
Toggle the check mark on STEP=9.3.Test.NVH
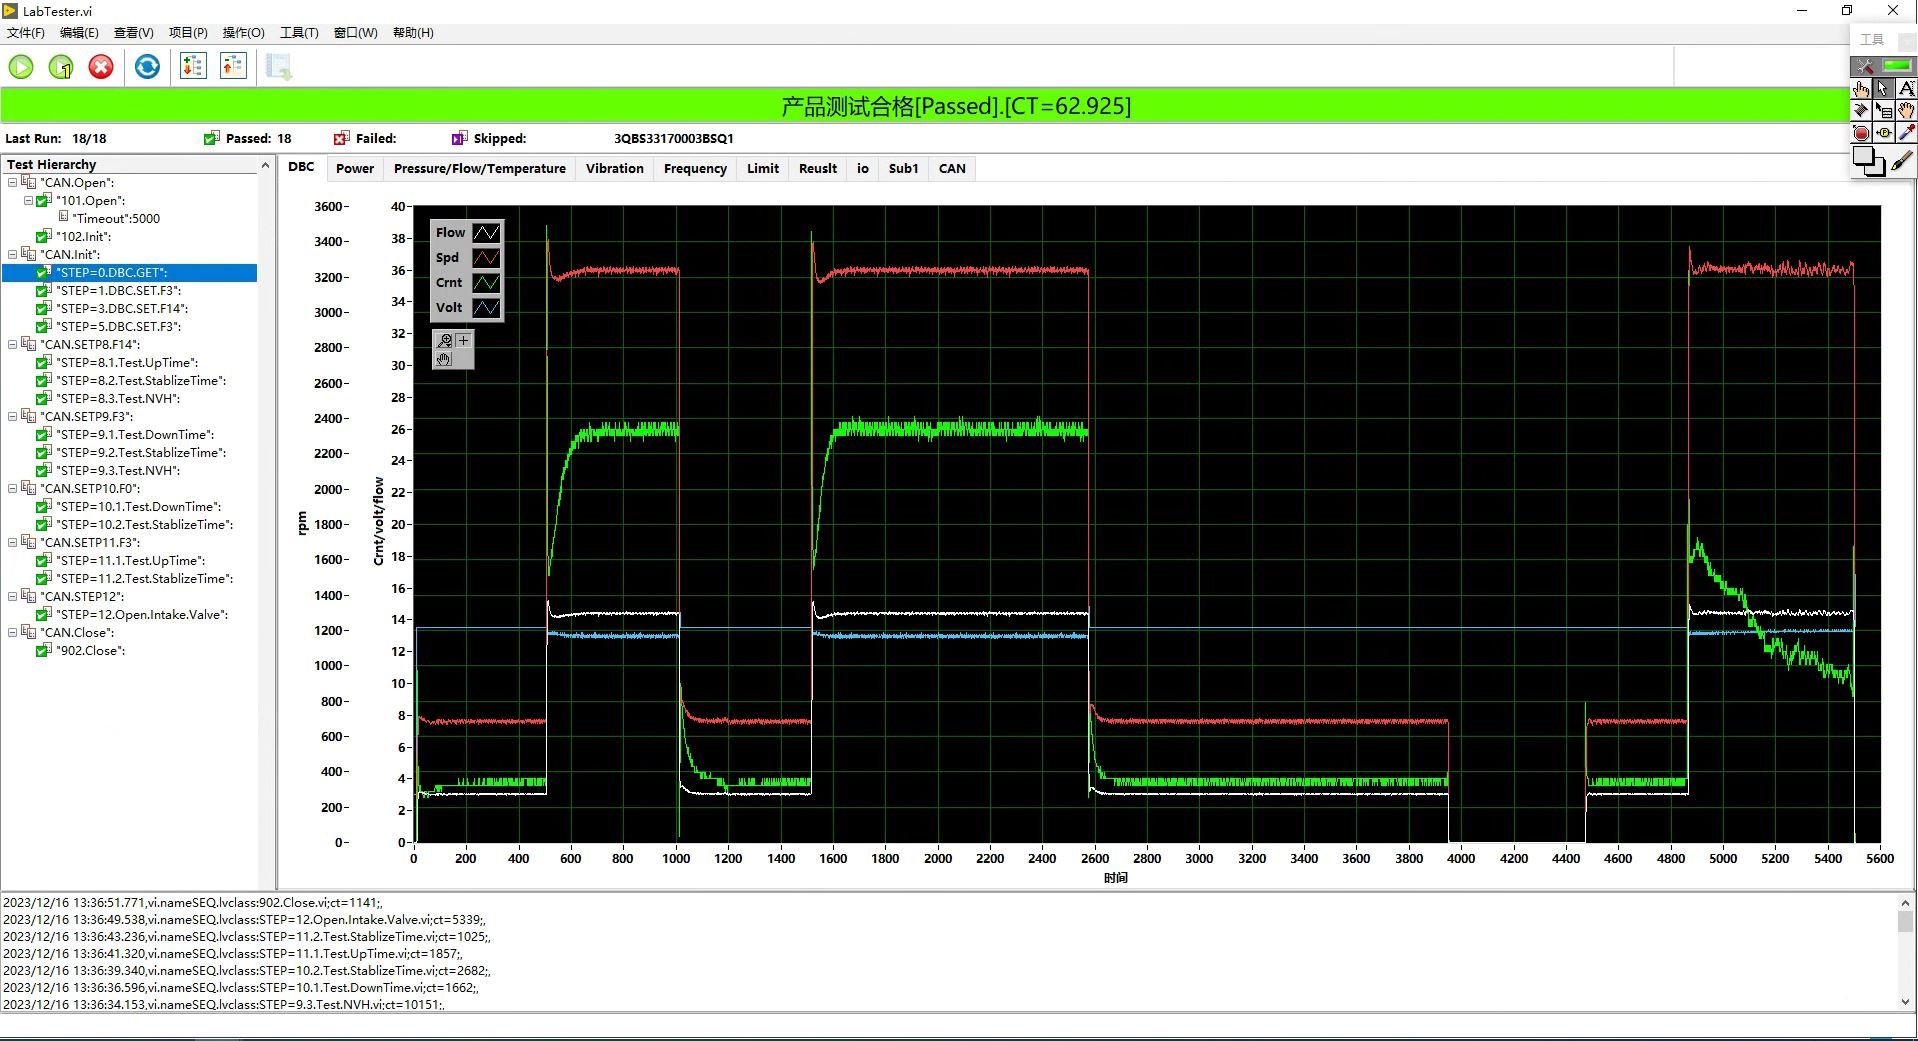pyautogui.click(x=43, y=471)
